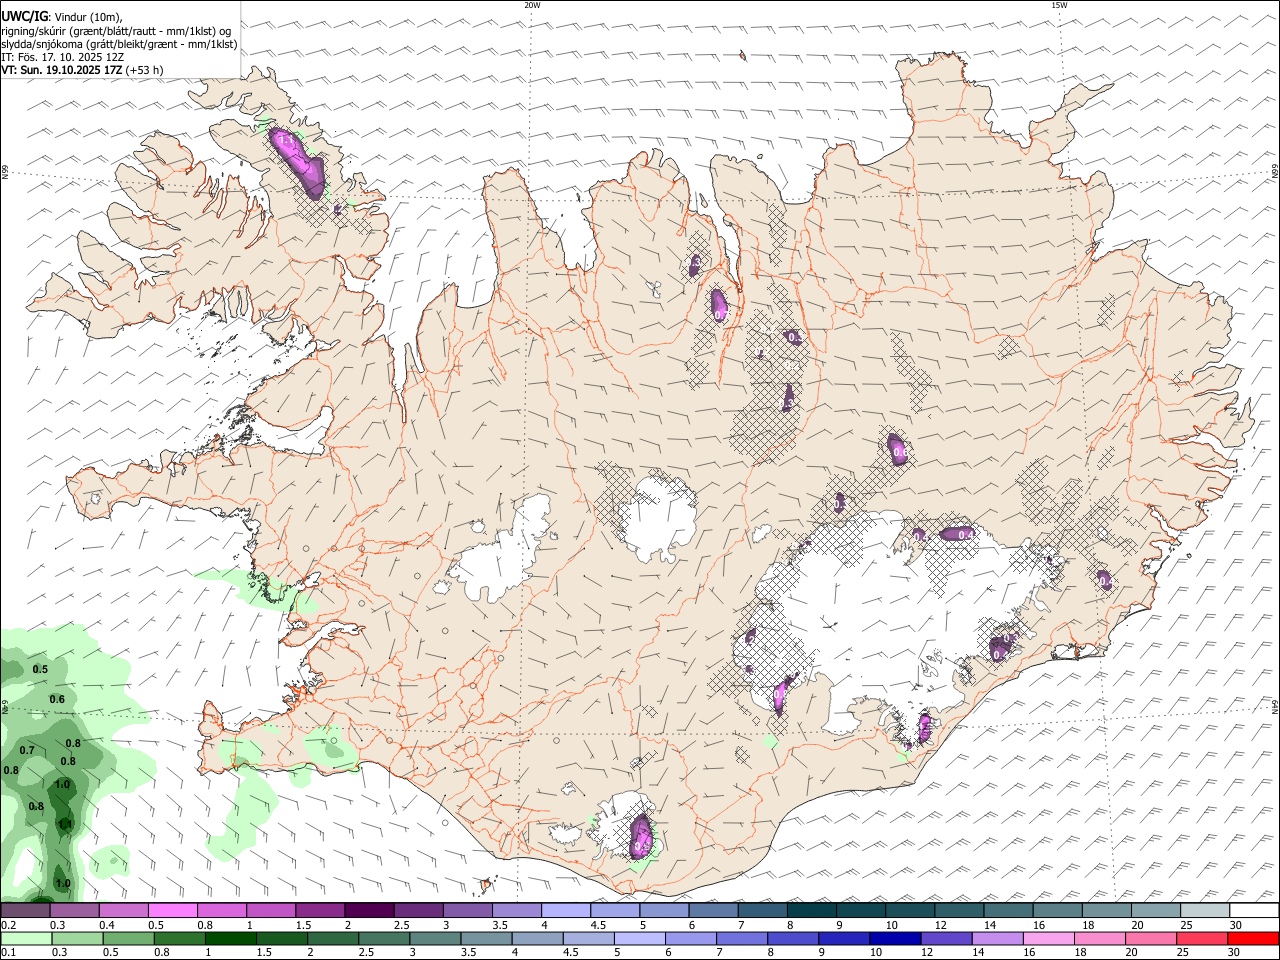
Task: Click the bold UWC/IG title text
Action: pyautogui.click(x=23, y=17)
